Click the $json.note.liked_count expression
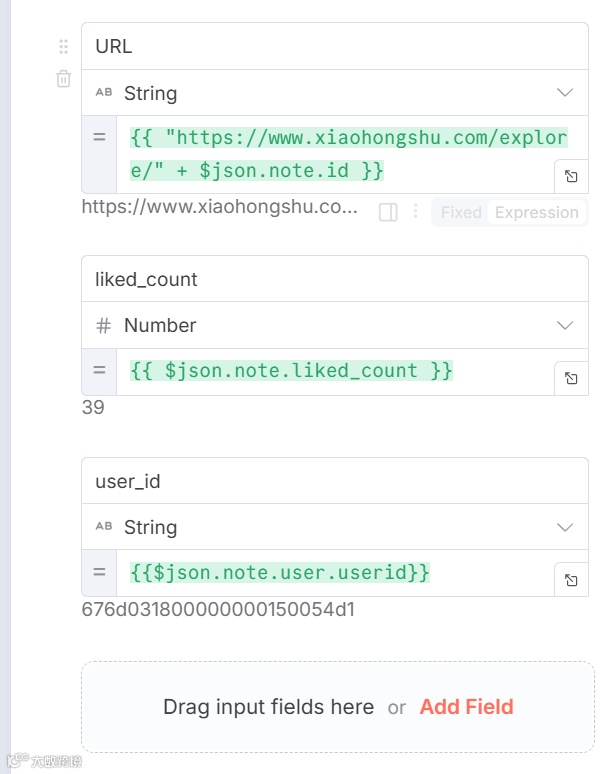This screenshot has width=614, height=774. 291,370
